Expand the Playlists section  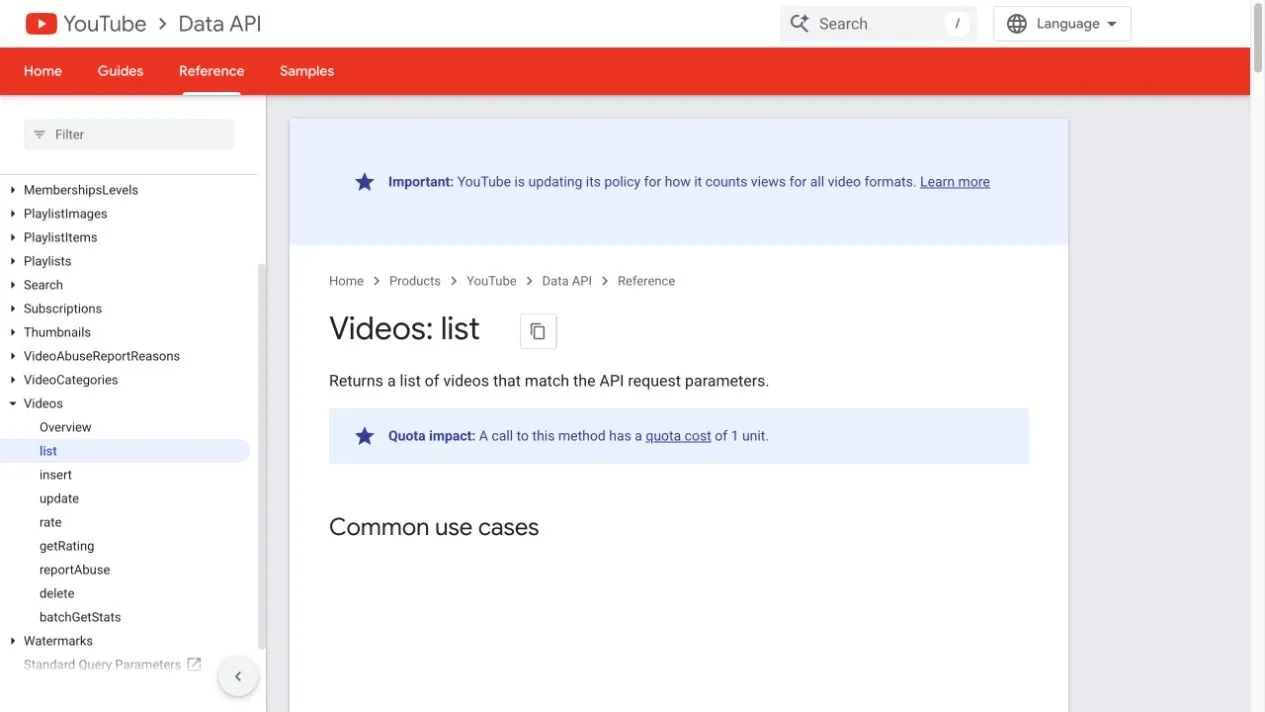13,261
